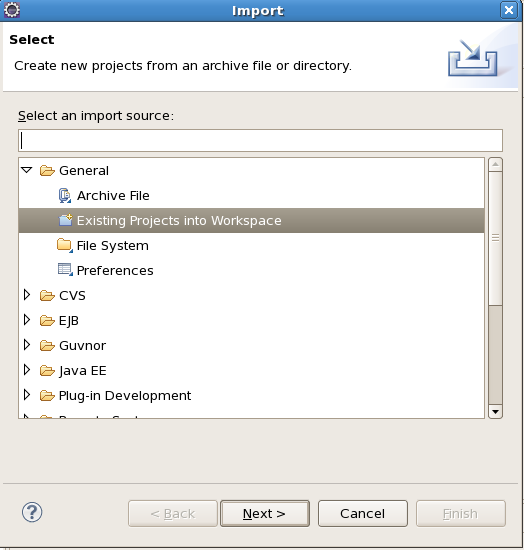
Task: Focus the import source filter field
Action: [x=260, y=141]
